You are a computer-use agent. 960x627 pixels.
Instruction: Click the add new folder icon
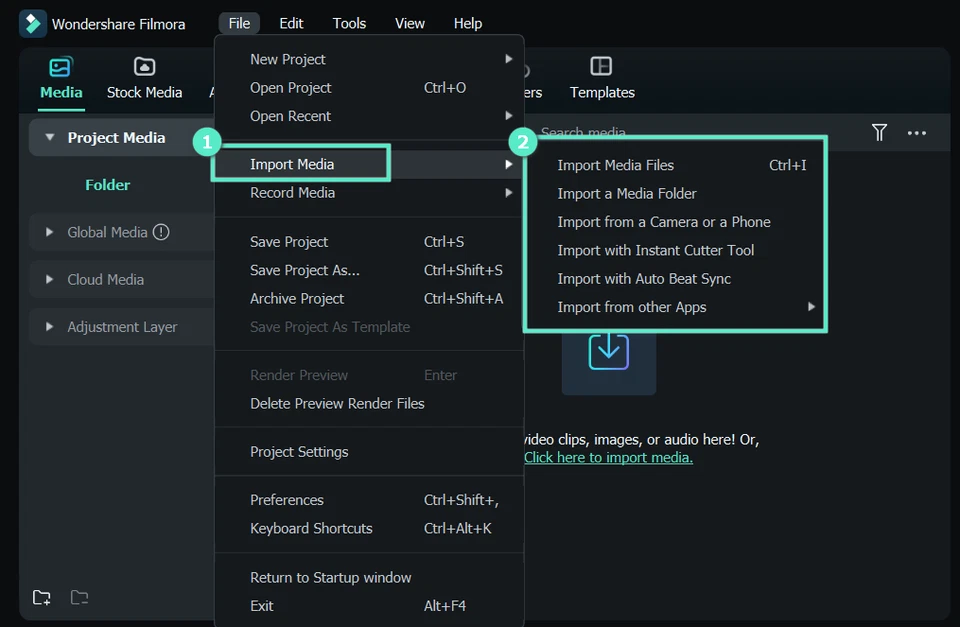(41, 597)
